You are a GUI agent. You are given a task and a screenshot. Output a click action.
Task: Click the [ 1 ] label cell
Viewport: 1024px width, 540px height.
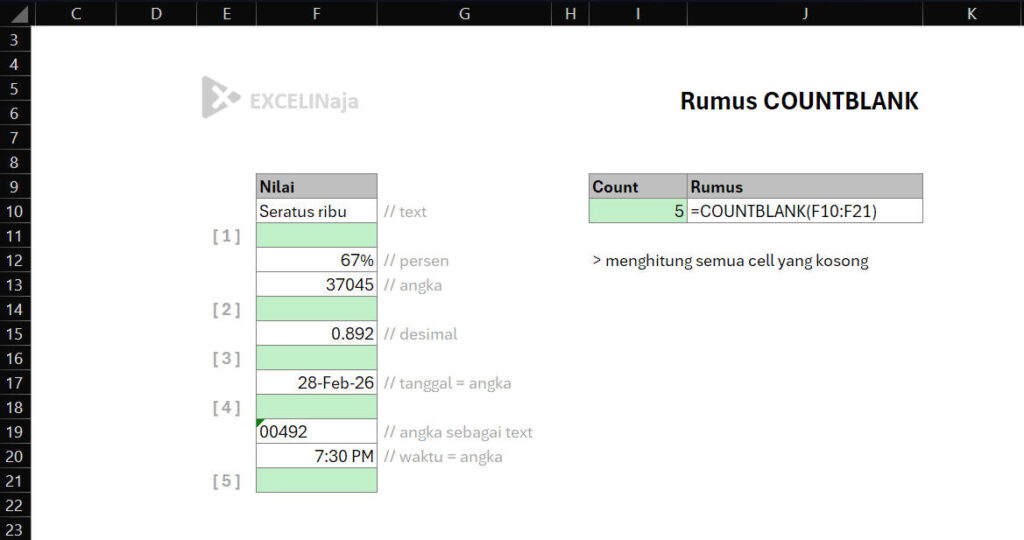click(227, 236)
